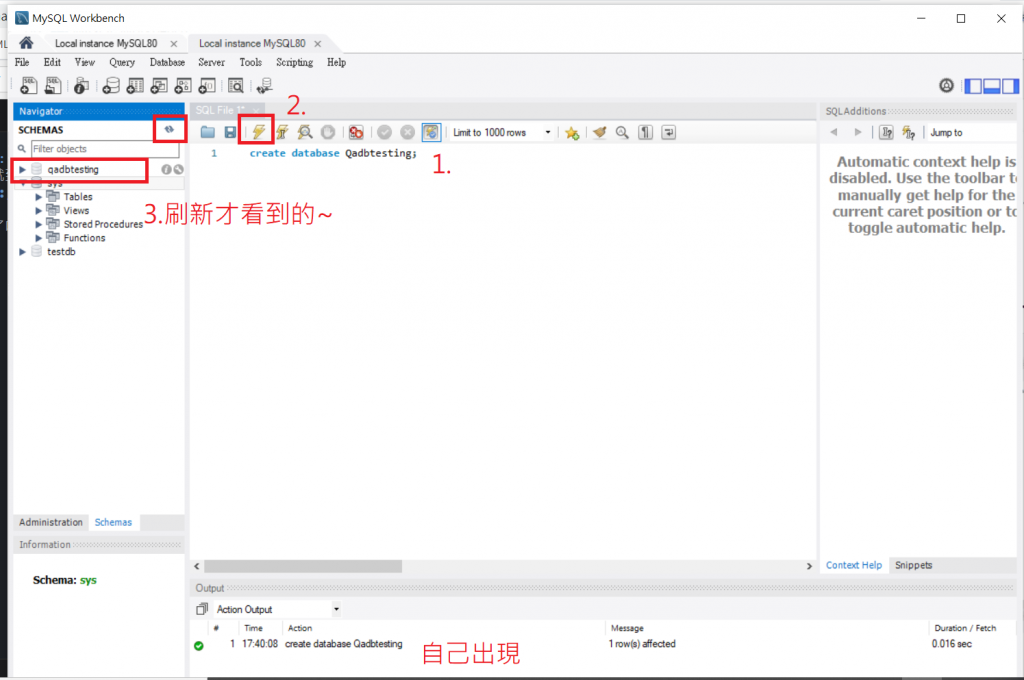Viewport: 1024px width, 680px height.
Task: Select the create database Qadbtesting output row
Action: pyautogui.click(x=603, y=644)
